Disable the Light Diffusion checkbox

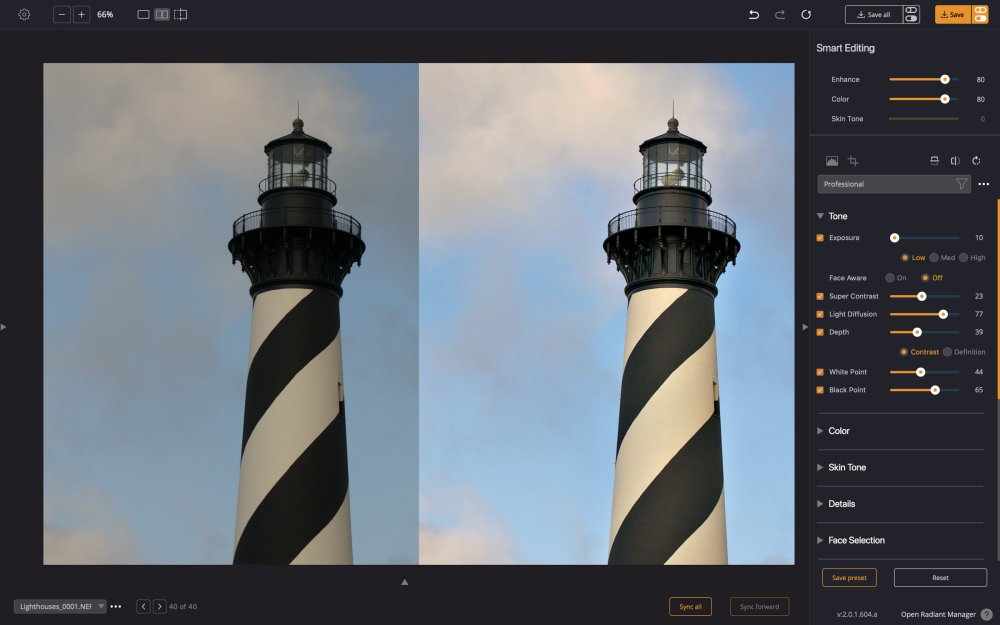pyautogui.click(x=820, y=314)
